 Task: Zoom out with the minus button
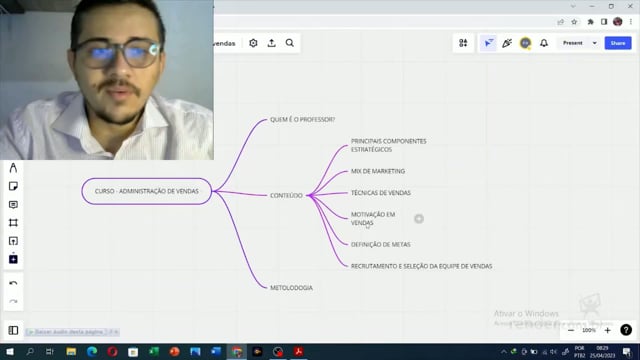[x=571, y=330]
